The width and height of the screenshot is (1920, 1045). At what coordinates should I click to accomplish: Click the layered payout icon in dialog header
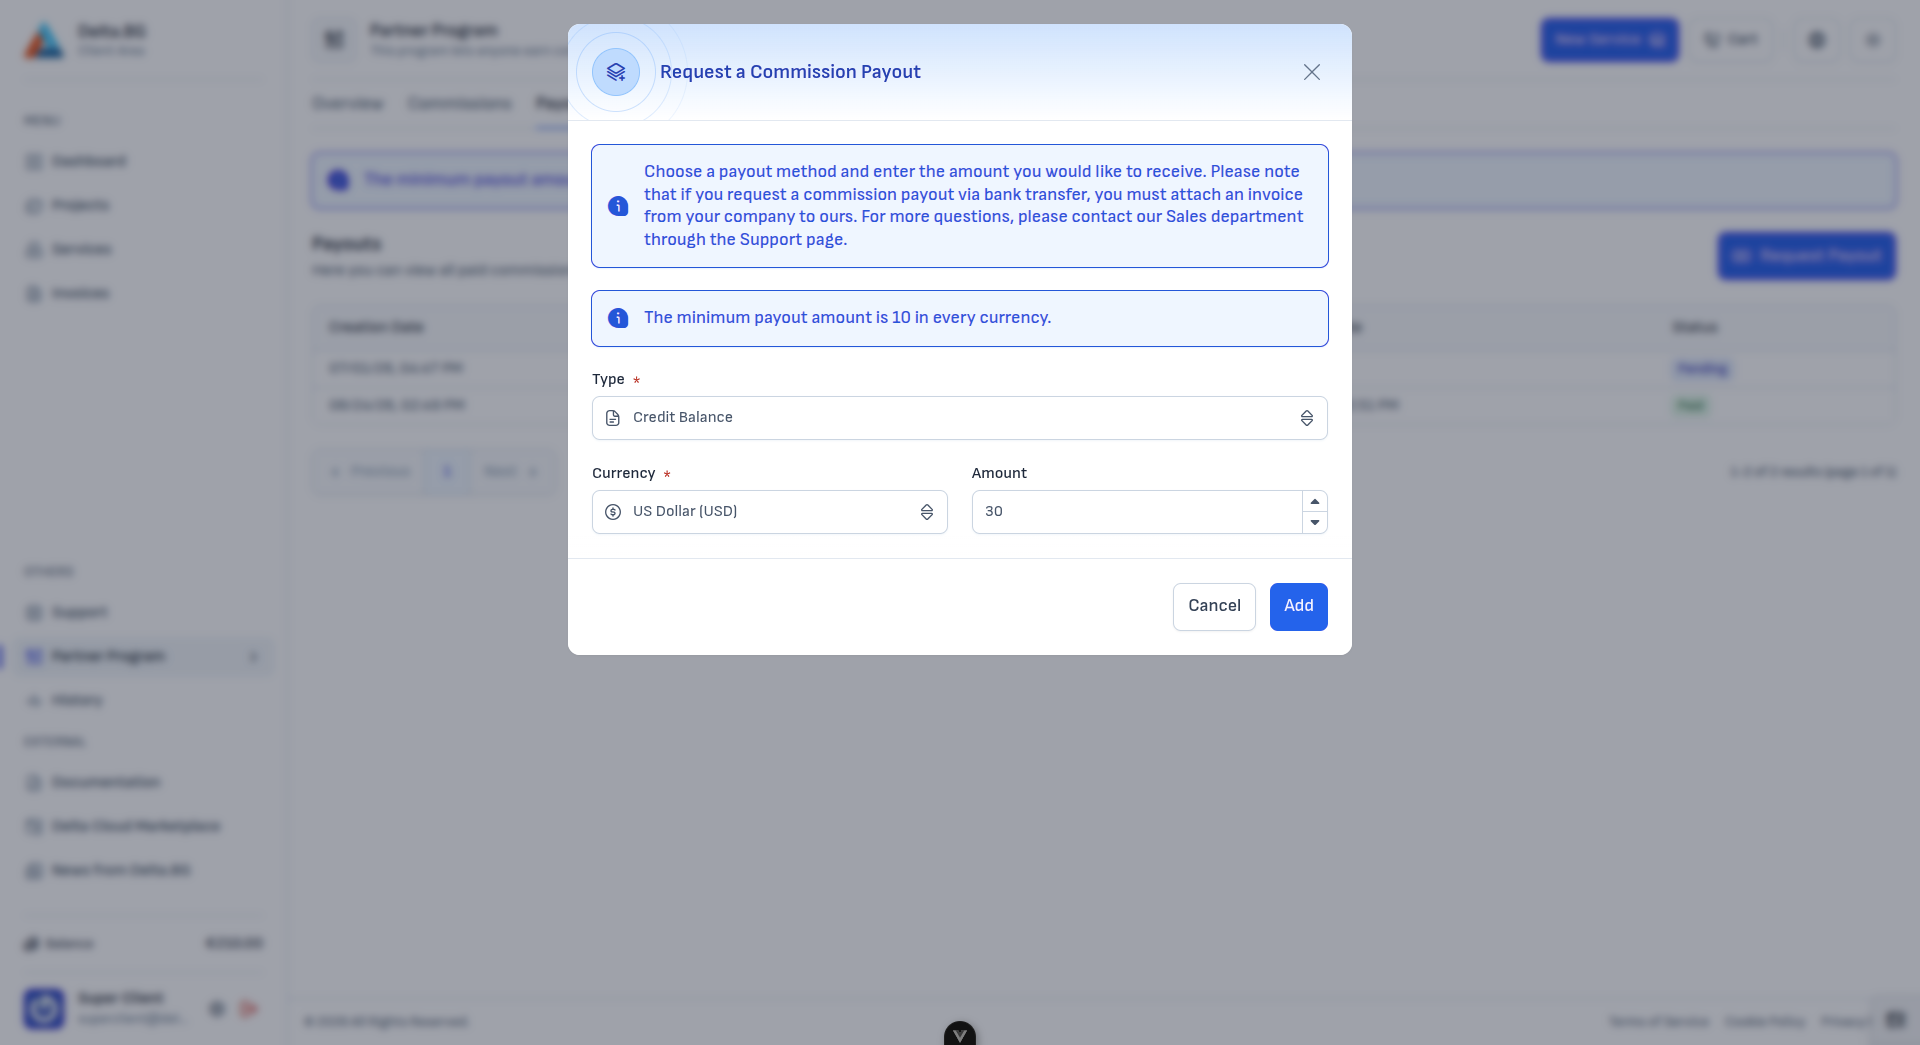coord(616,72)
